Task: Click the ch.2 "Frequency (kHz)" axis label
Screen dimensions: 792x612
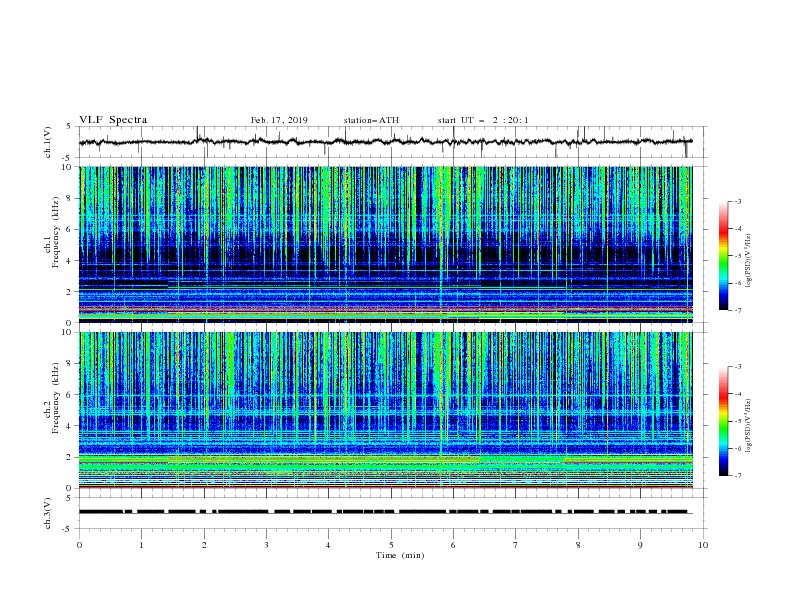Action: pyautogui.click(x=55, y=398)
